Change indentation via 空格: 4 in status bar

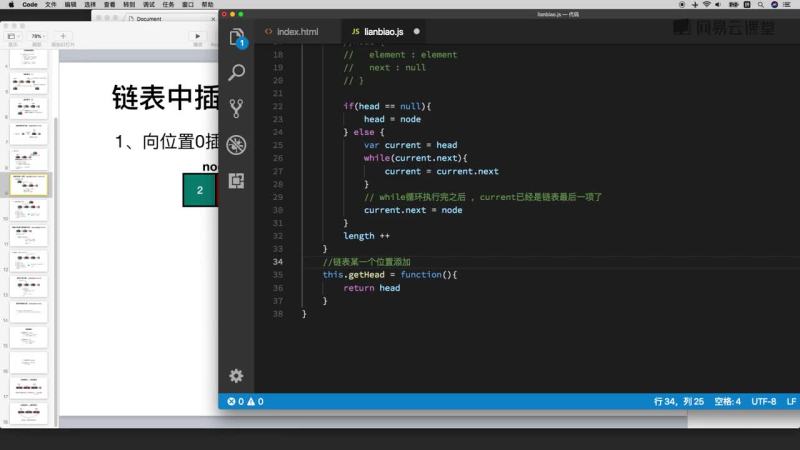(x=728, y=402)
